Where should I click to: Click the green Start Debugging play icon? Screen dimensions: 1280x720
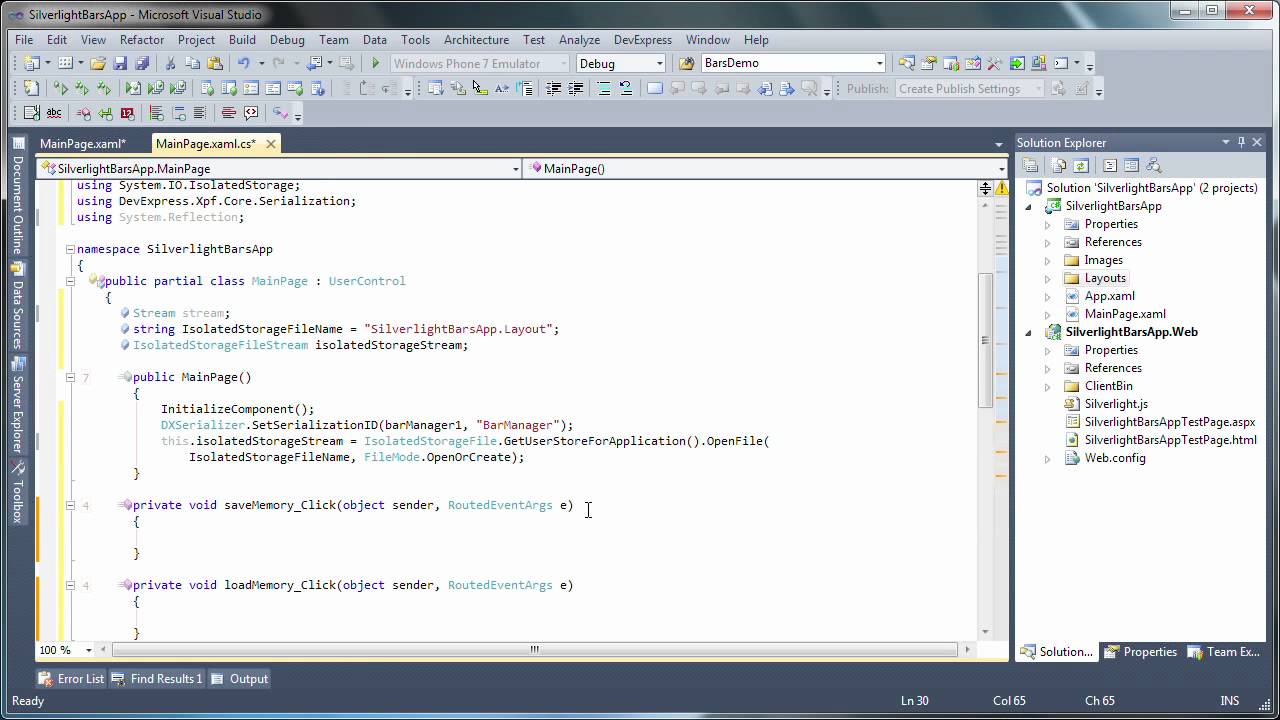(376, 63)
